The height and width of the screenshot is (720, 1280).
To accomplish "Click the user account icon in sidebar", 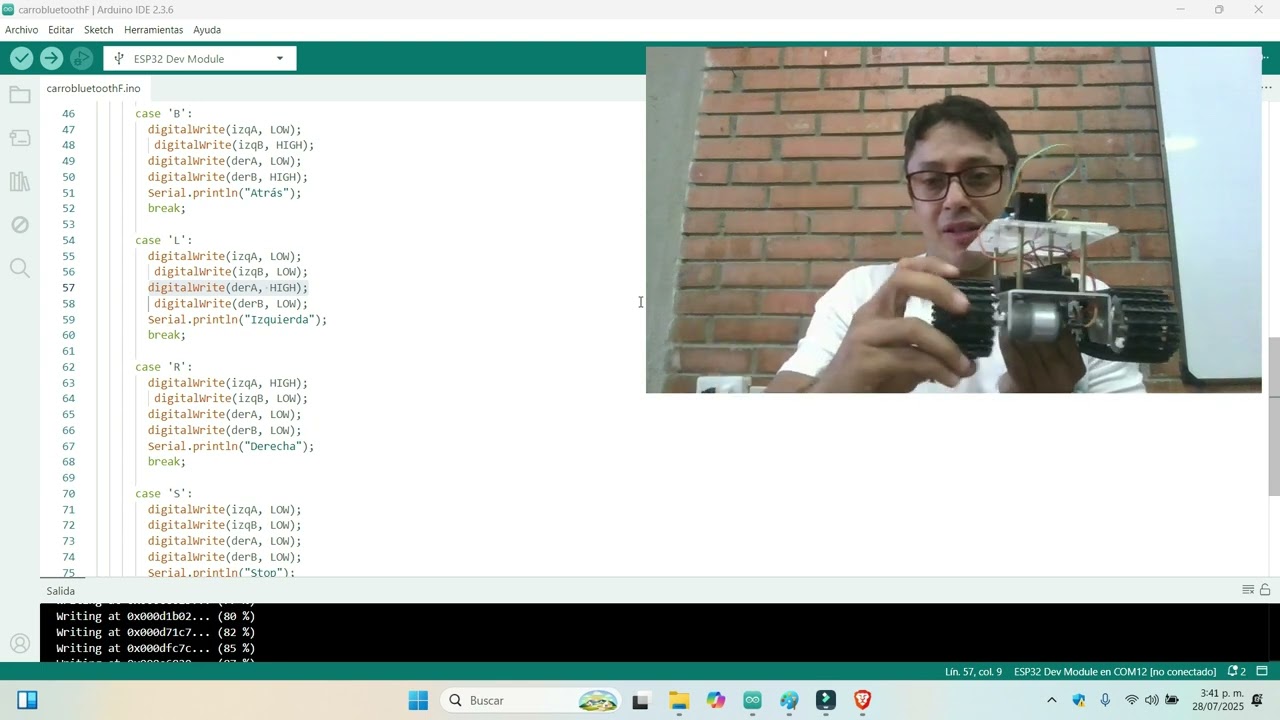I will [x=20, y=644].
